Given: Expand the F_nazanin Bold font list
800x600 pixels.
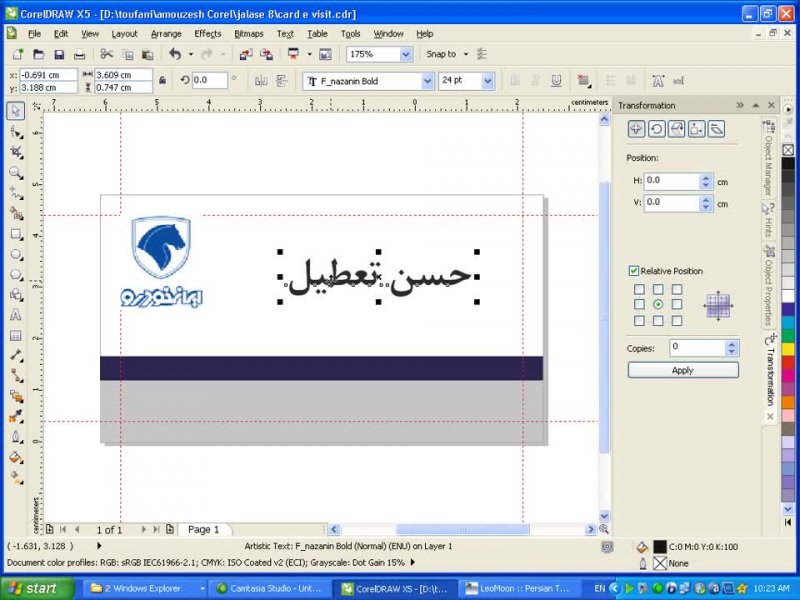Looking at the screenshot, I should pyautogui.click(x=427, y=80).
